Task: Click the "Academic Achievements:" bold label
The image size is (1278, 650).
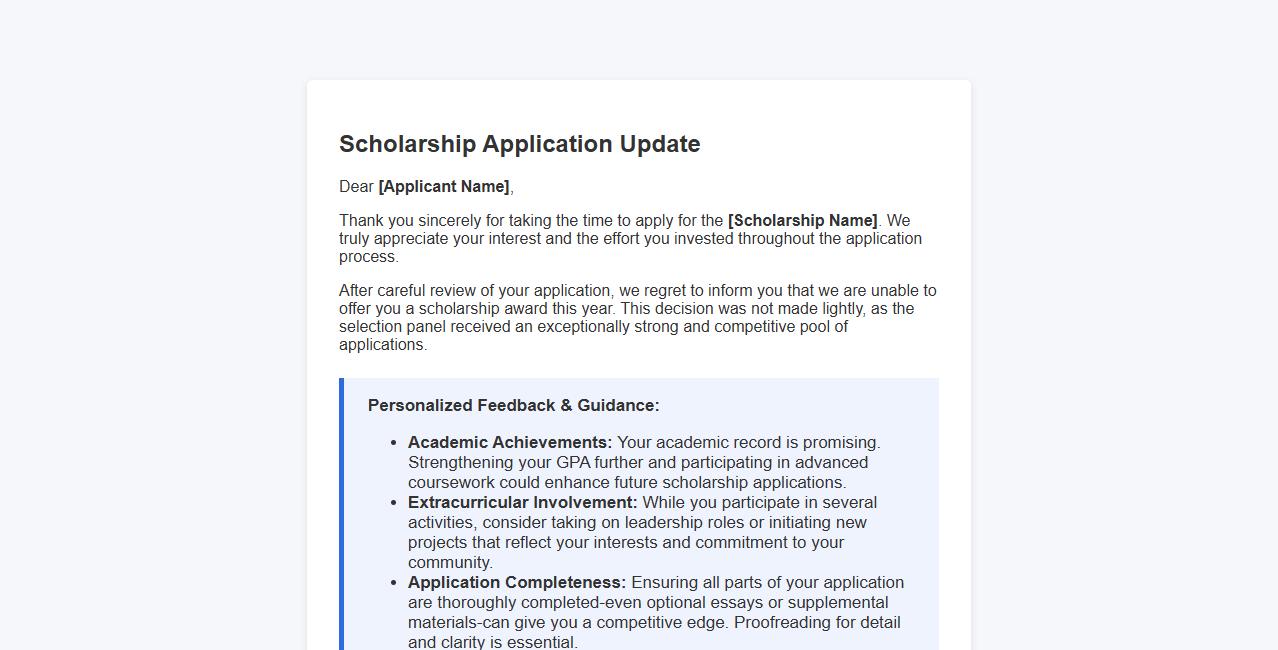Action: (510, 443)
